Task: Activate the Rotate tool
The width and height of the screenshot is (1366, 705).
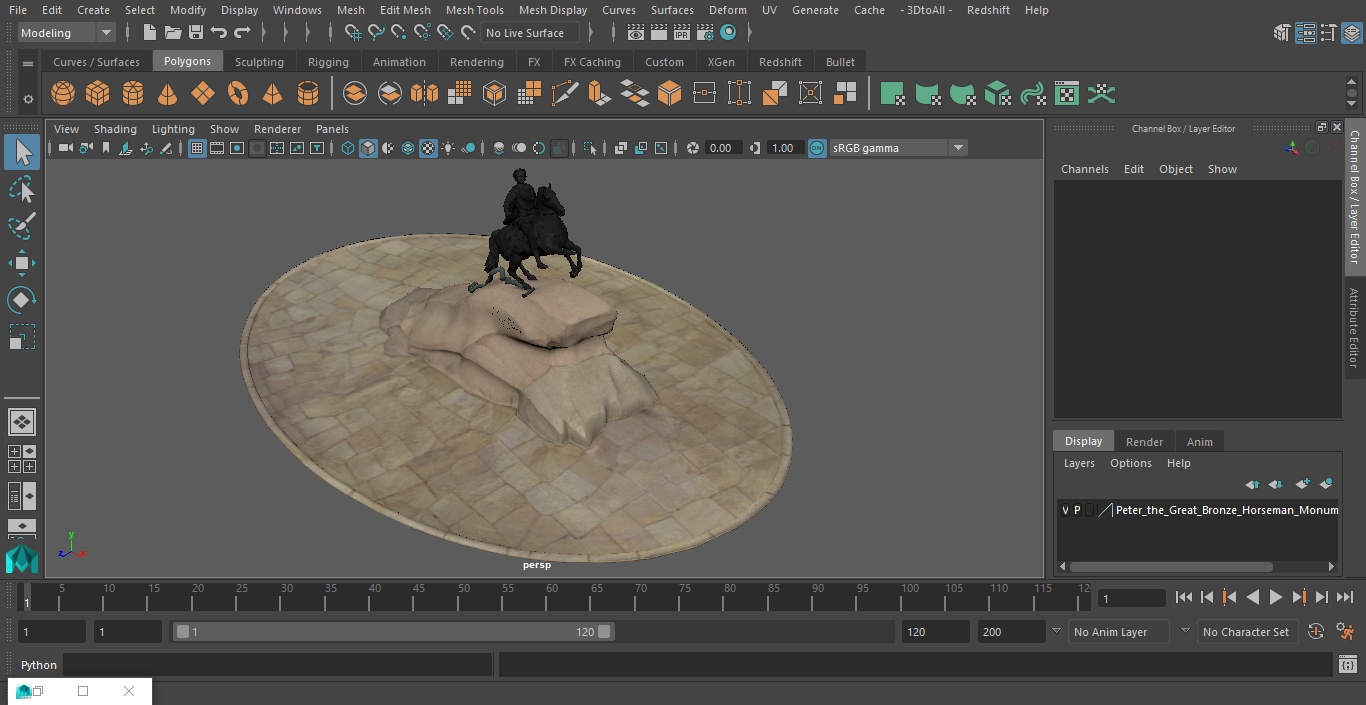Action: pos(22,300)
